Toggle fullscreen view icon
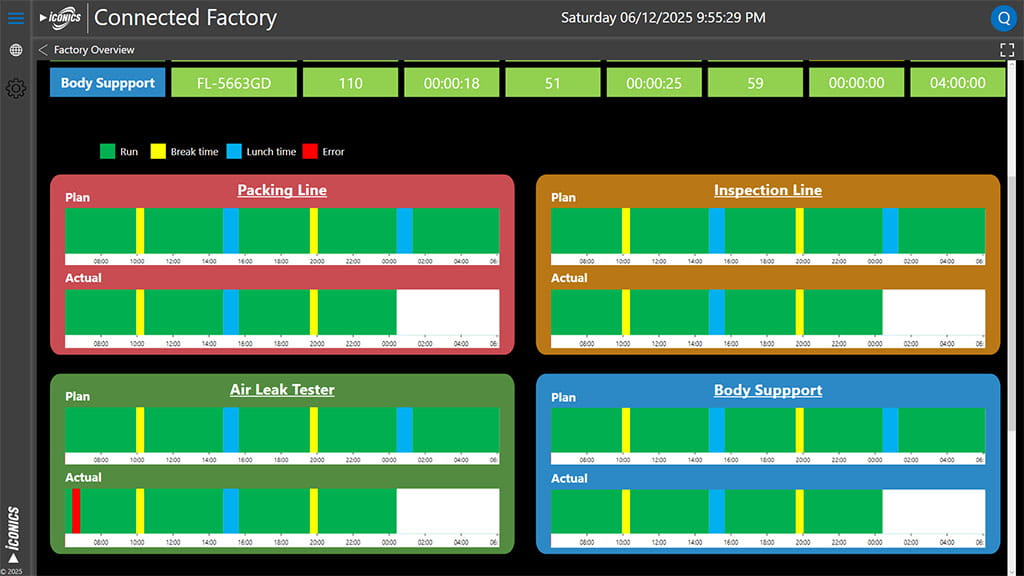The image size is (1024, 576). coord(1007,50)
